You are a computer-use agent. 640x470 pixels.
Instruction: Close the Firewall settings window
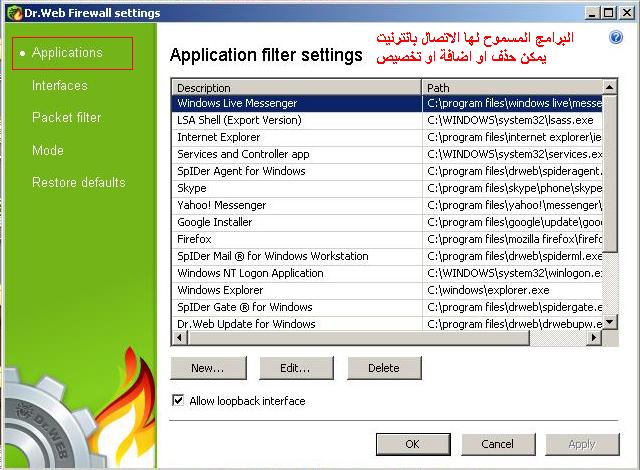pos(627,13)
